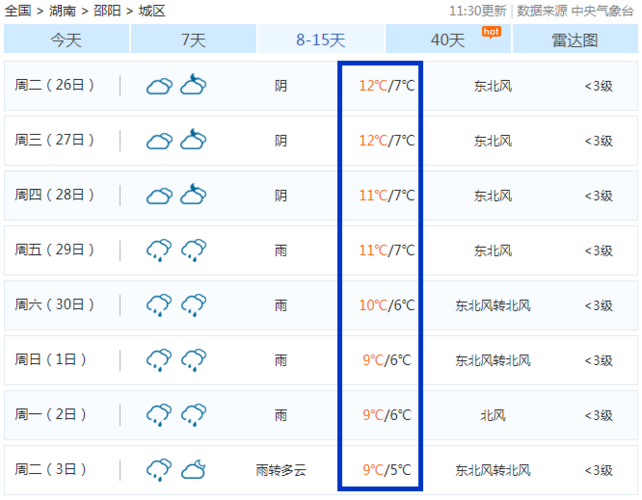Open the 40天 forecast tab

tap(448, 39)
